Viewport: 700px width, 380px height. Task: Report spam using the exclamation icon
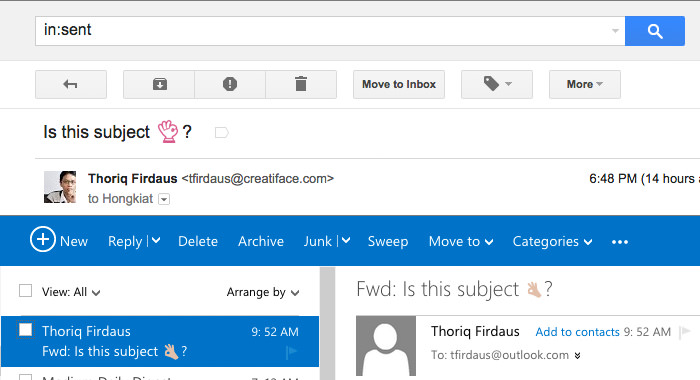click(230, 84)
